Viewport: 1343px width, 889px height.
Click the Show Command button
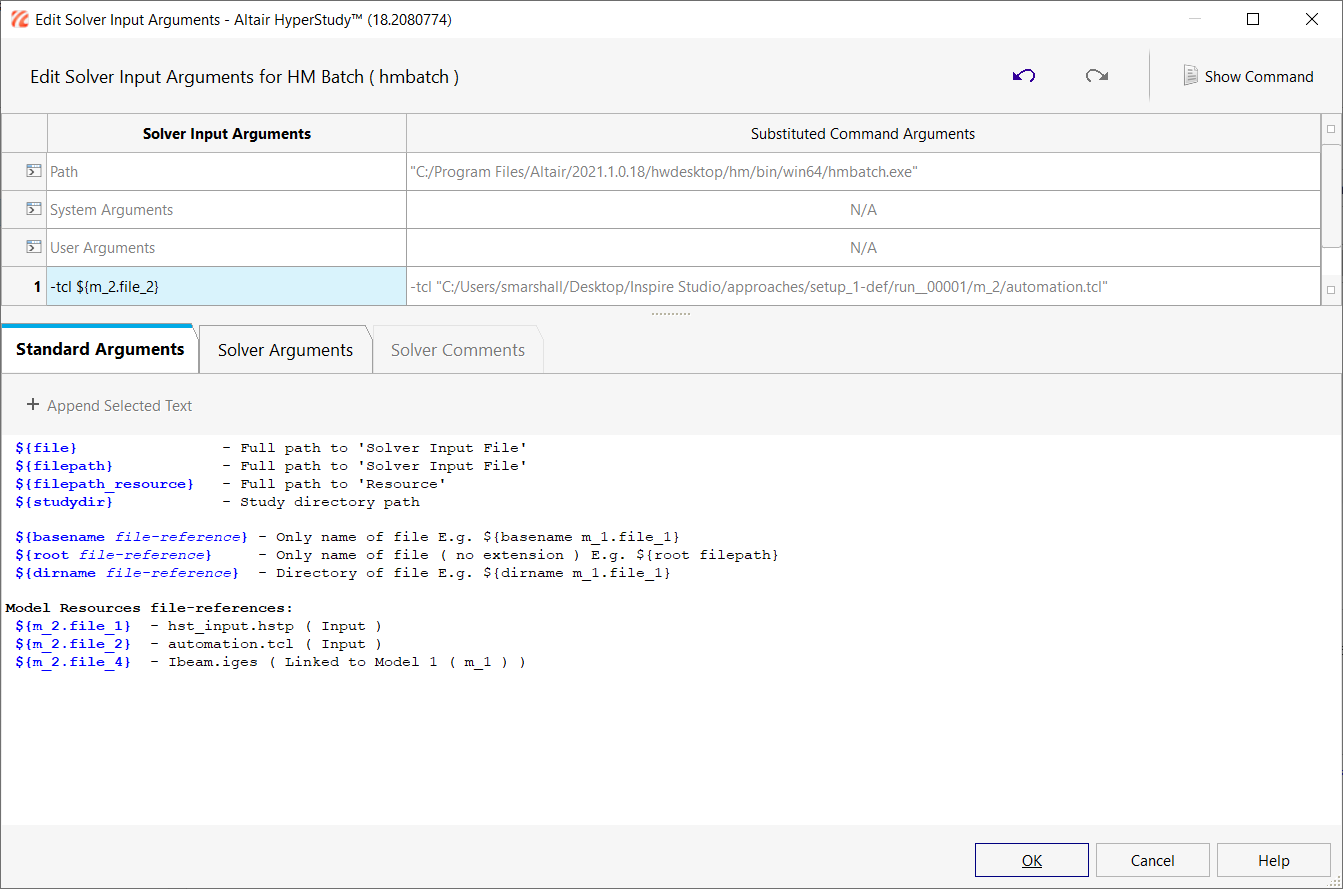(x=1248, y=77)
